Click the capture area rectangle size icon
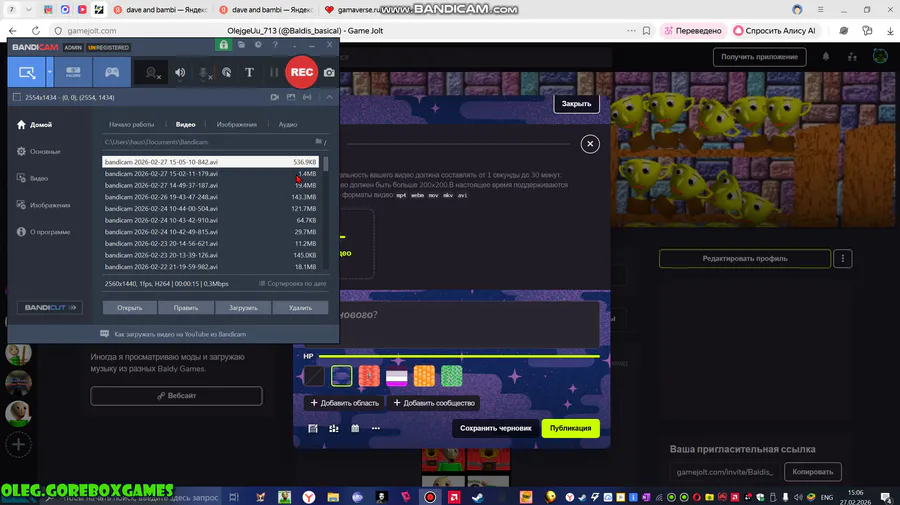 tap(17, 98)
